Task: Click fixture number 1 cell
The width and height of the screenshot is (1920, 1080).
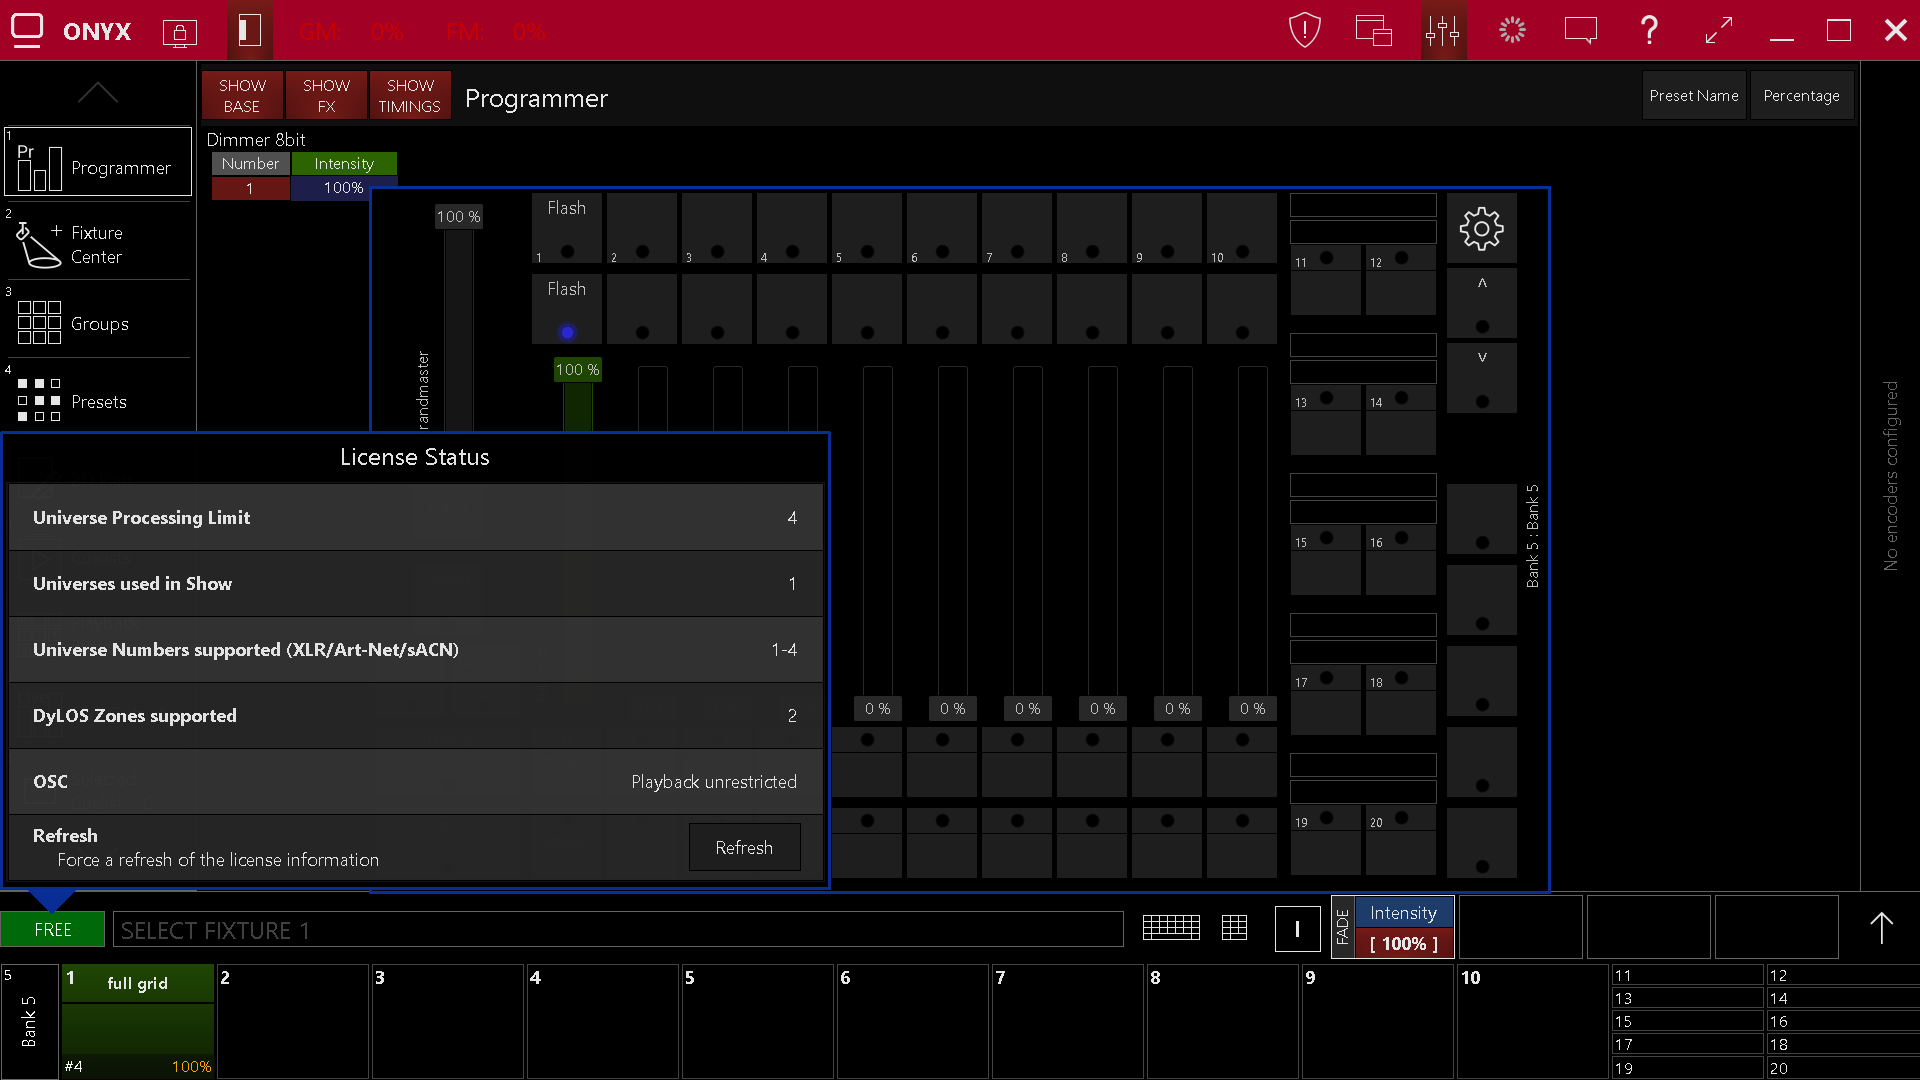Action: click(250, 188)
